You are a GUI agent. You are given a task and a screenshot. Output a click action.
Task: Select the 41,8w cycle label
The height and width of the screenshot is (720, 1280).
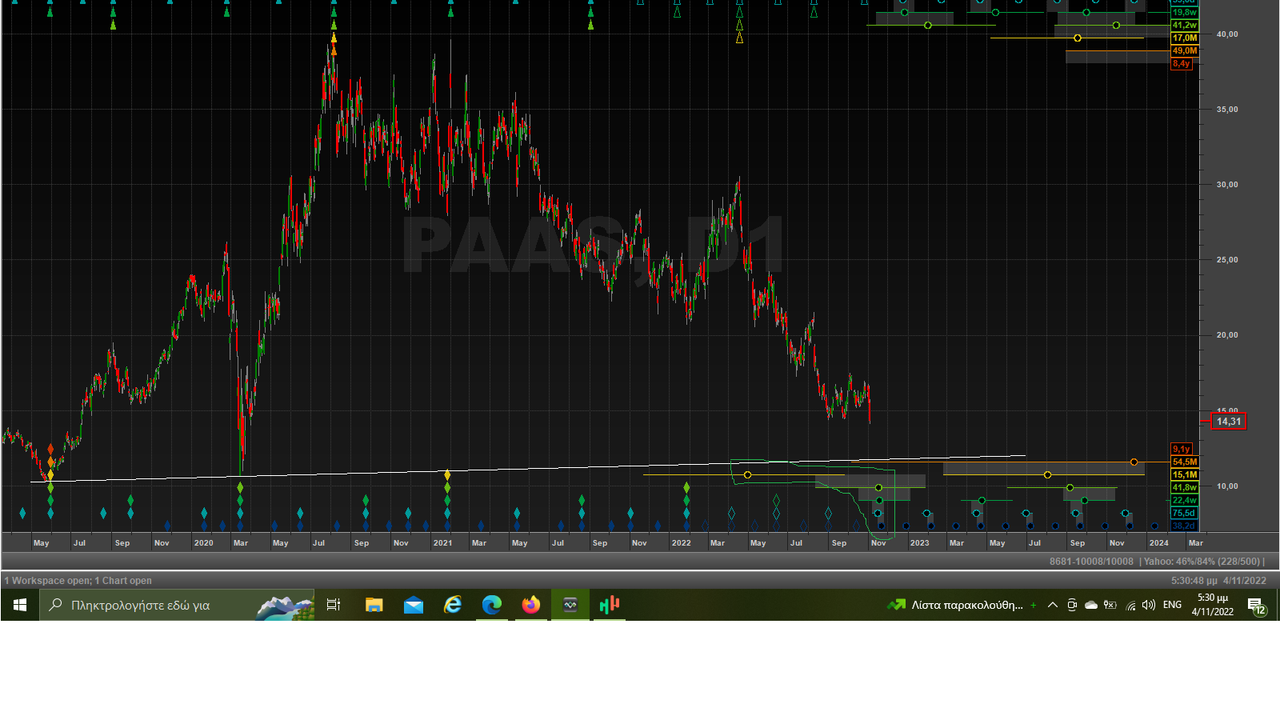(1184, 488)
